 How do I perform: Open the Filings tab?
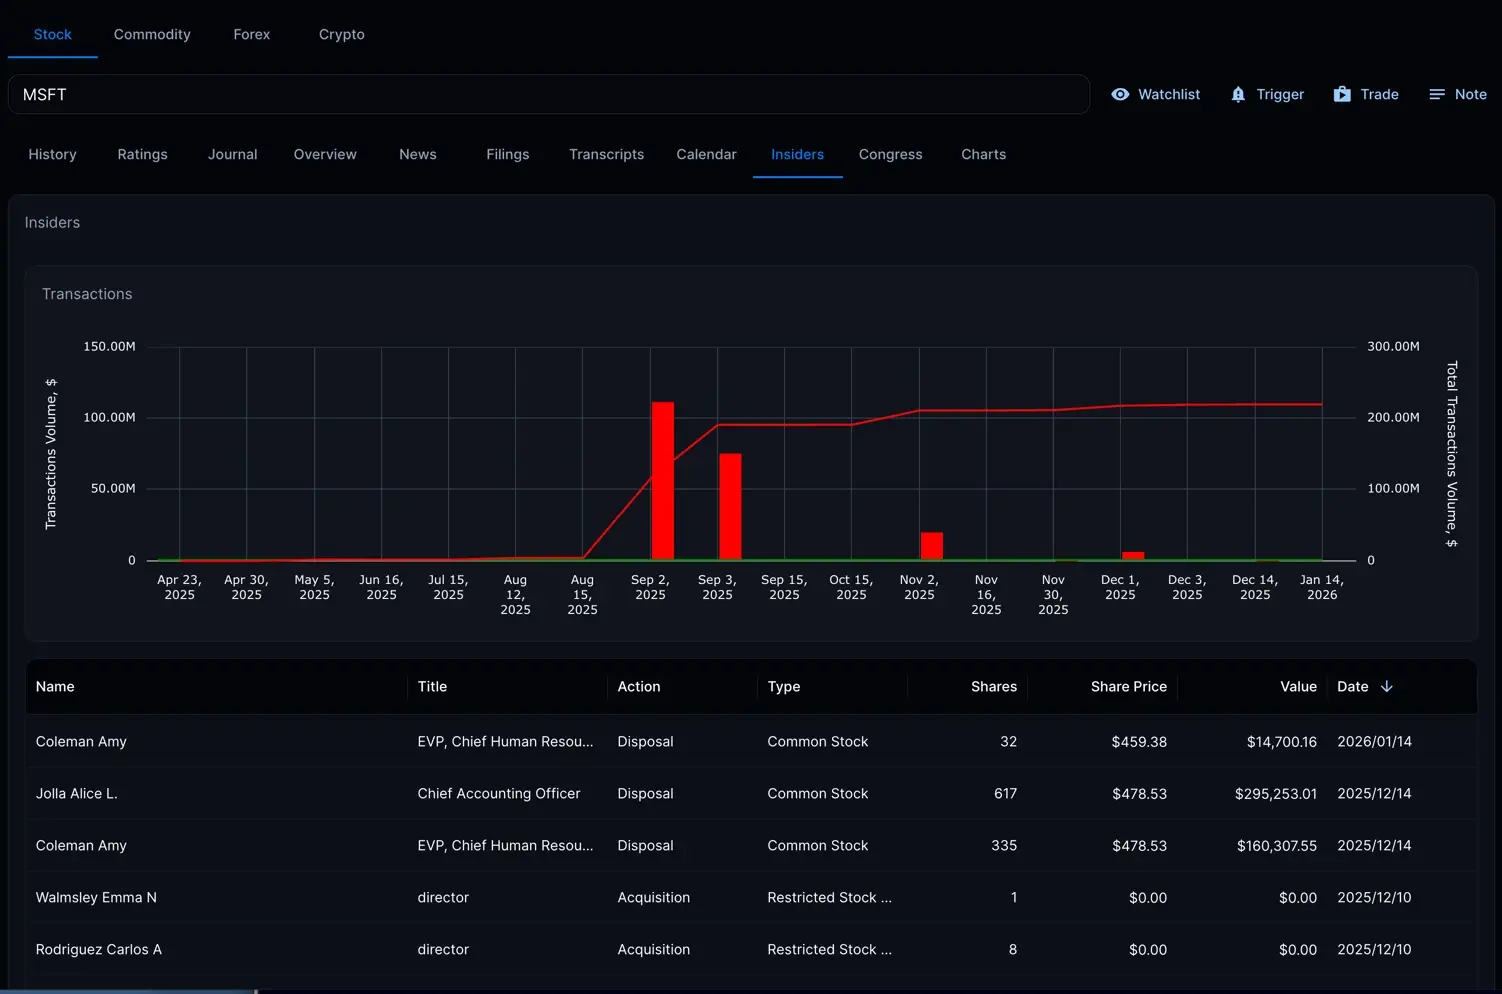[x=507, y=154]
